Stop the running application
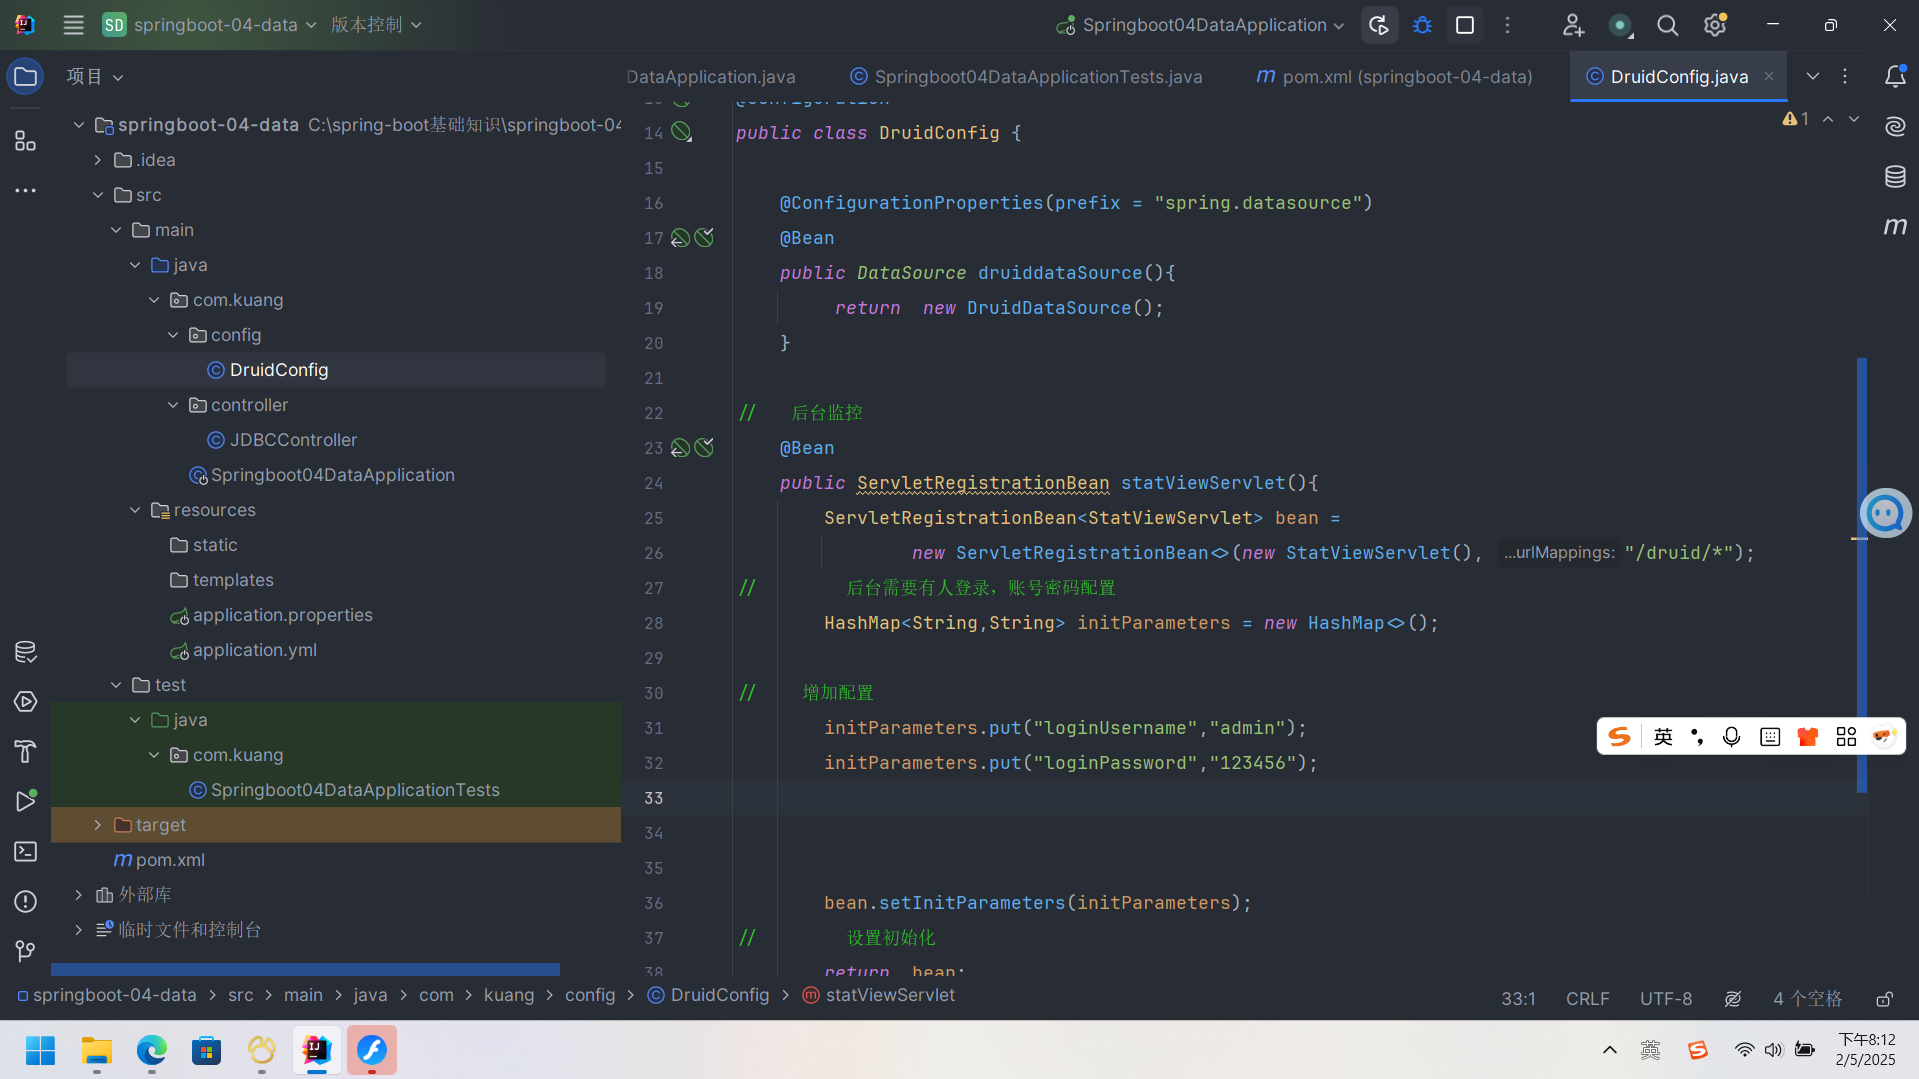The width and height of the screenshot is (1919, 1079). click(1465, 25)
